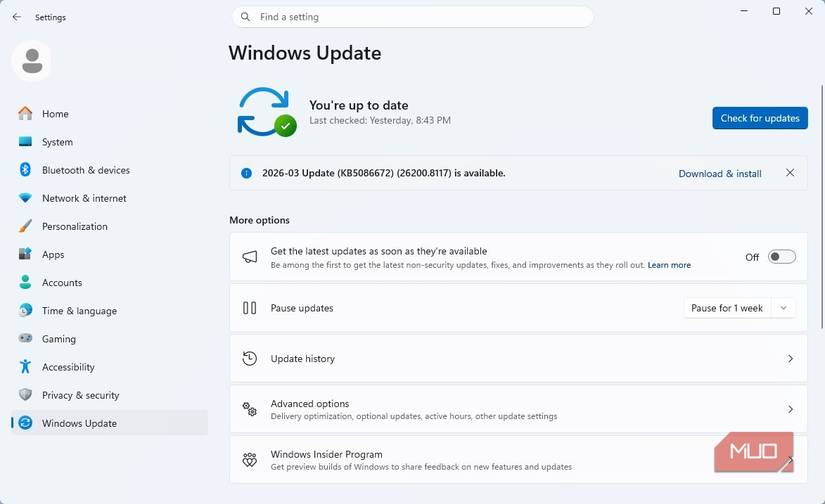Click the Windows Update page title

coord(305,53)
